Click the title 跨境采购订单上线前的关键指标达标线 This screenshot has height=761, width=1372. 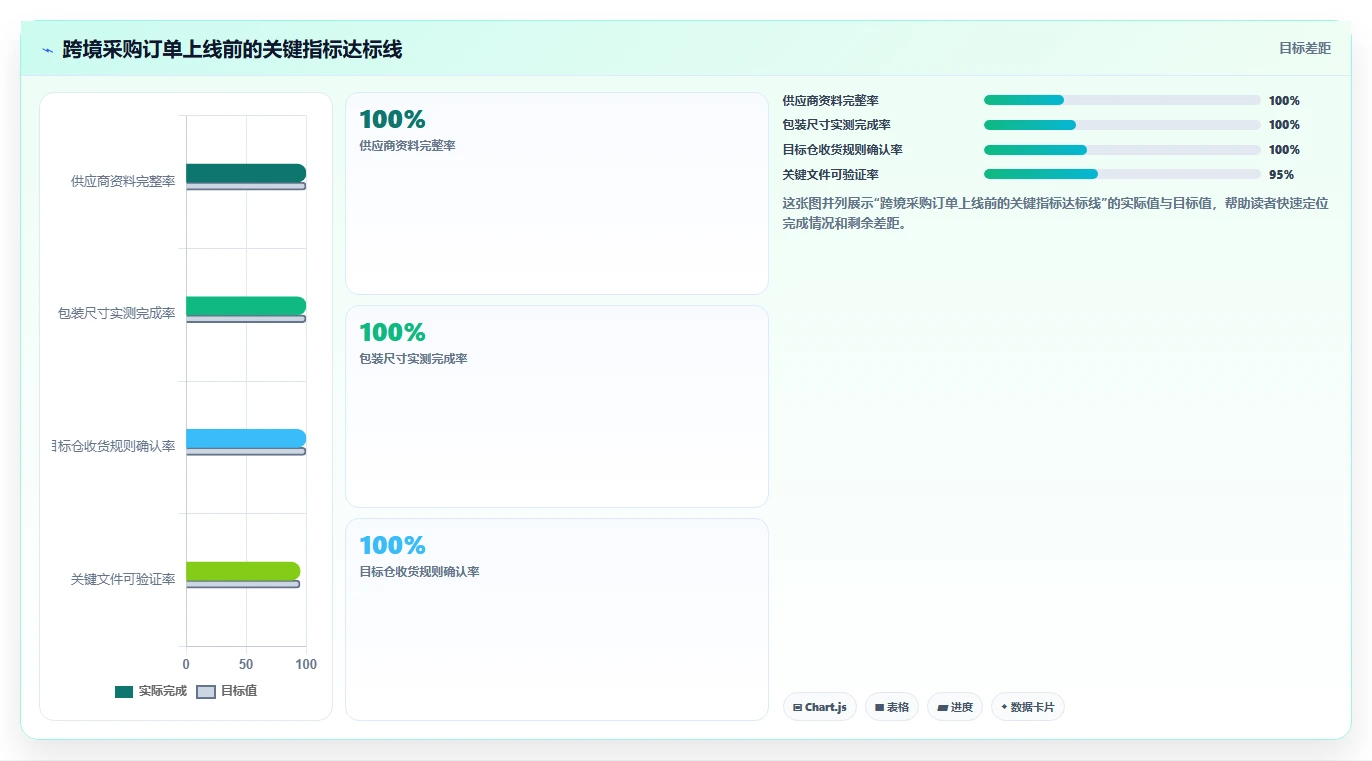[x=232, y=49]
